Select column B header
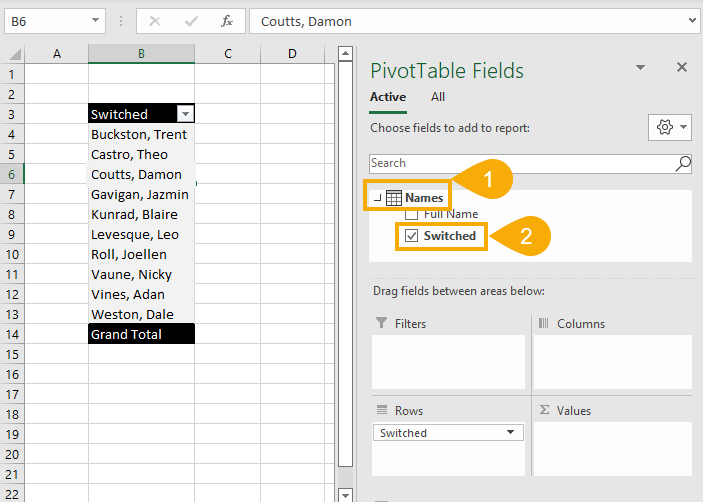 point(141,54)
